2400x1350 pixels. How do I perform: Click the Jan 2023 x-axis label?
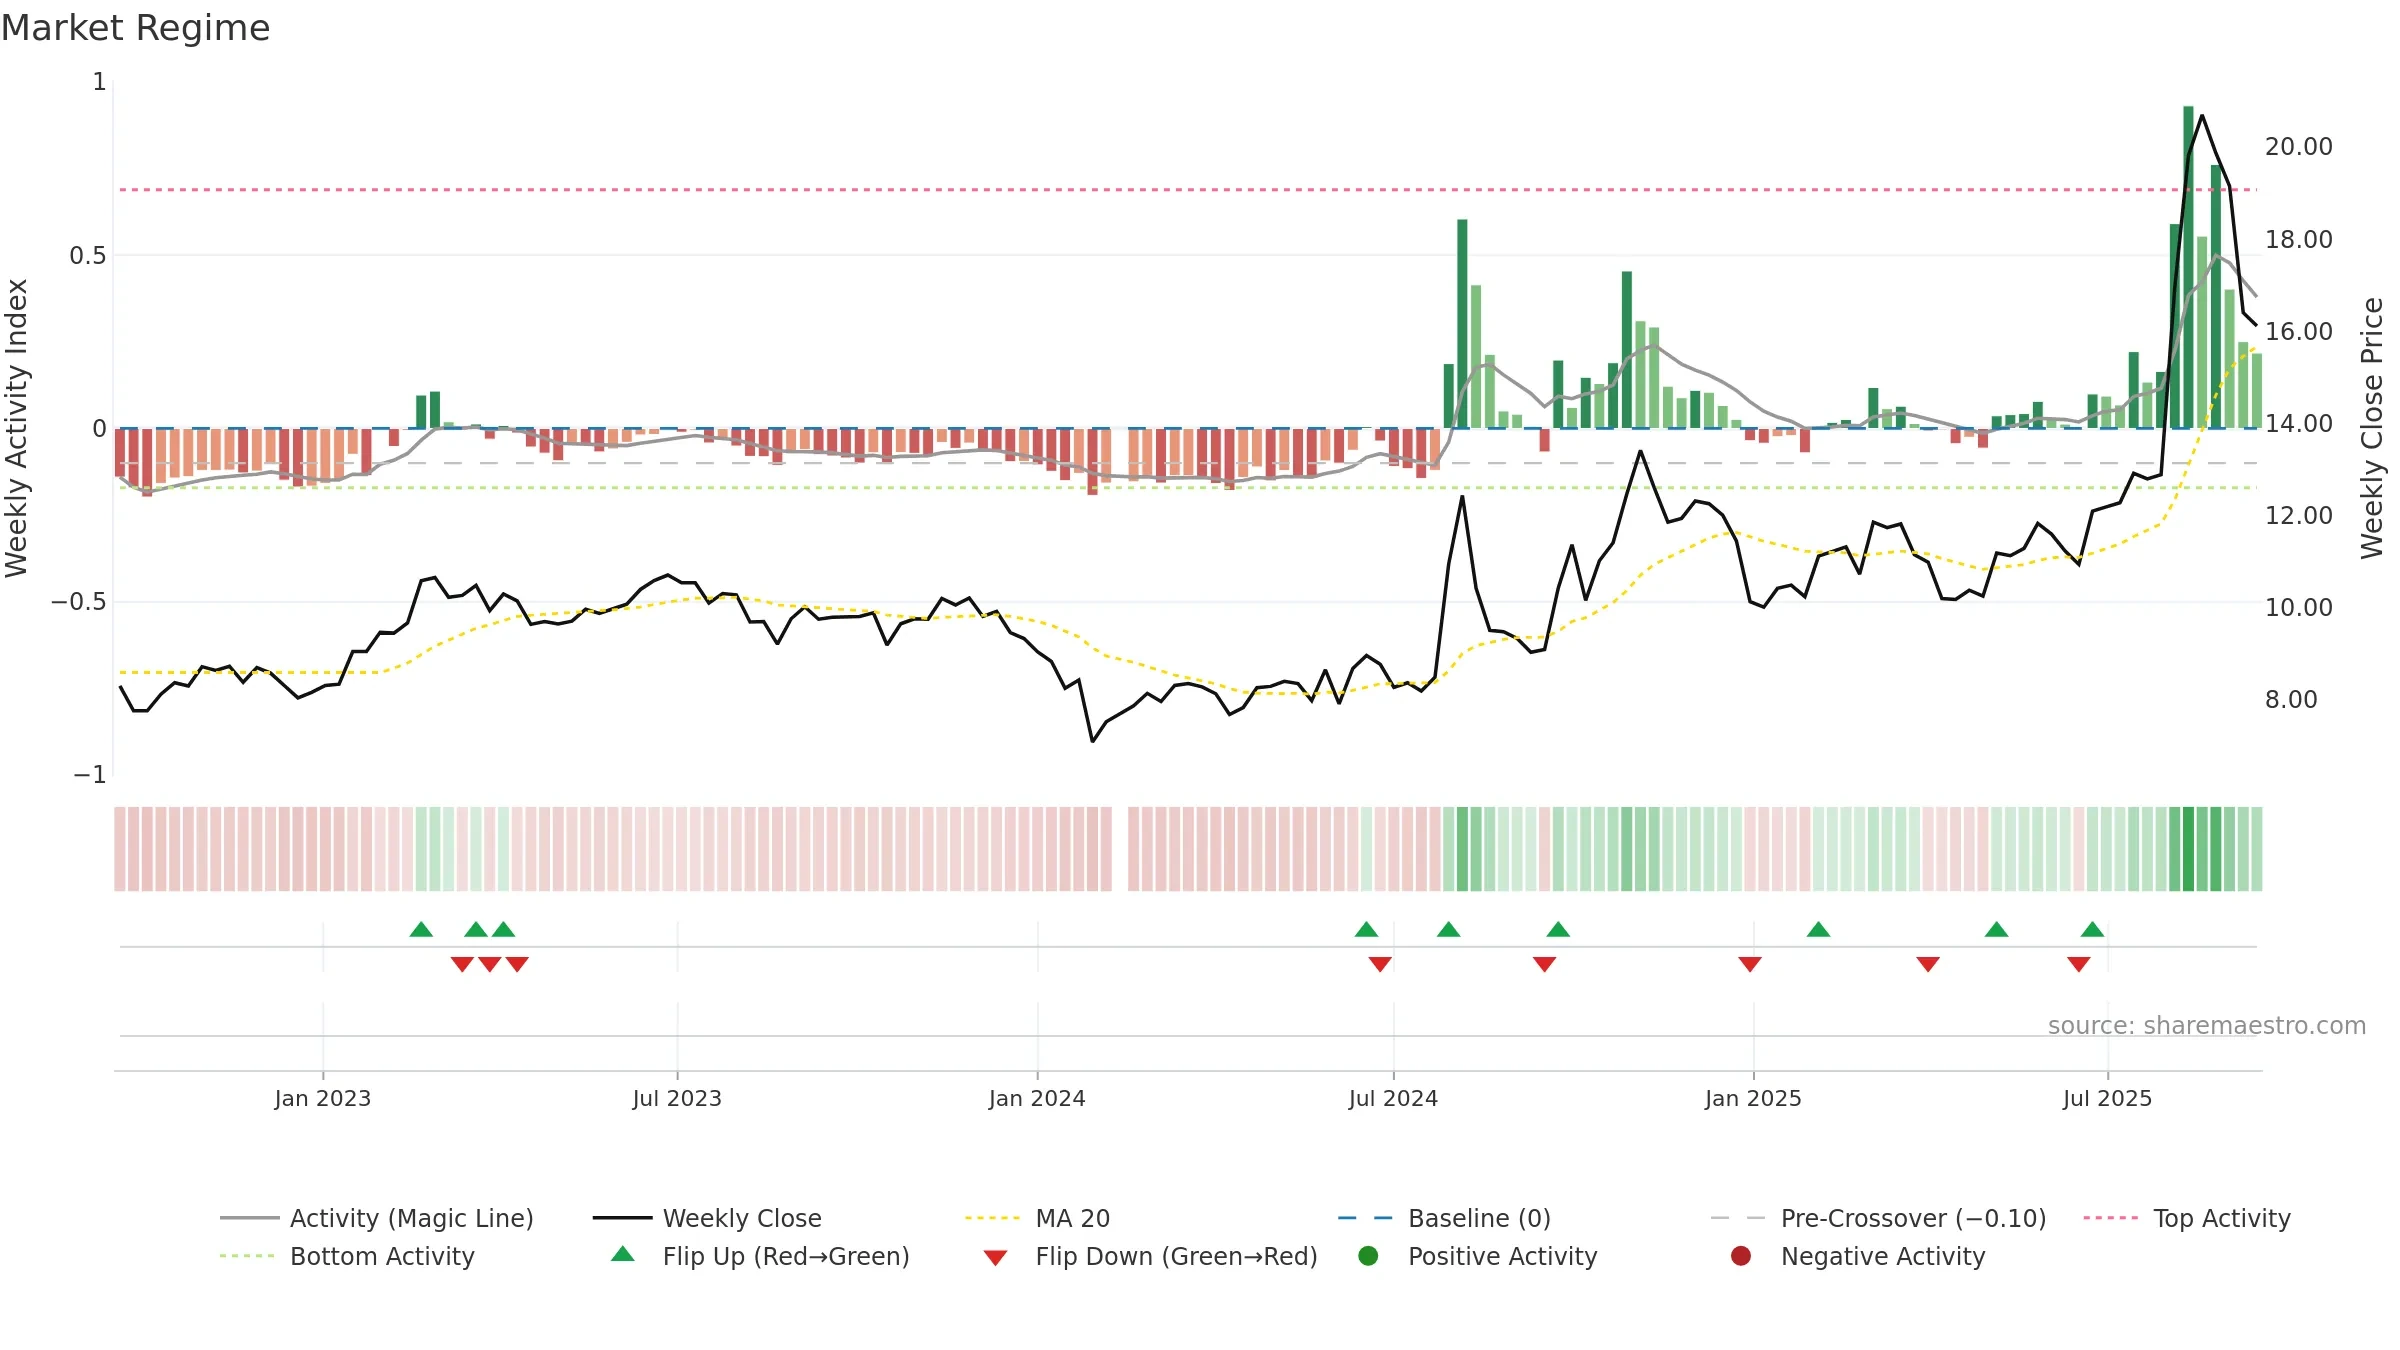click(323, 1098)
